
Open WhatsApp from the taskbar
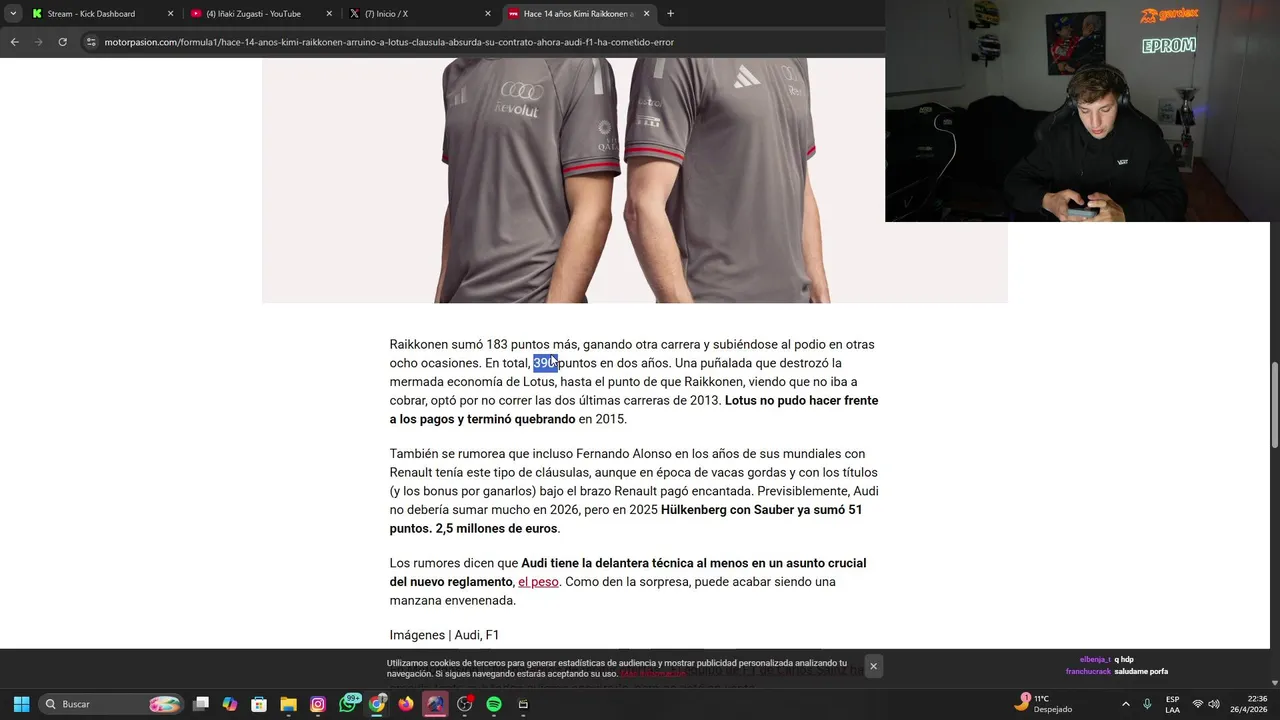[x=347, y=704]
